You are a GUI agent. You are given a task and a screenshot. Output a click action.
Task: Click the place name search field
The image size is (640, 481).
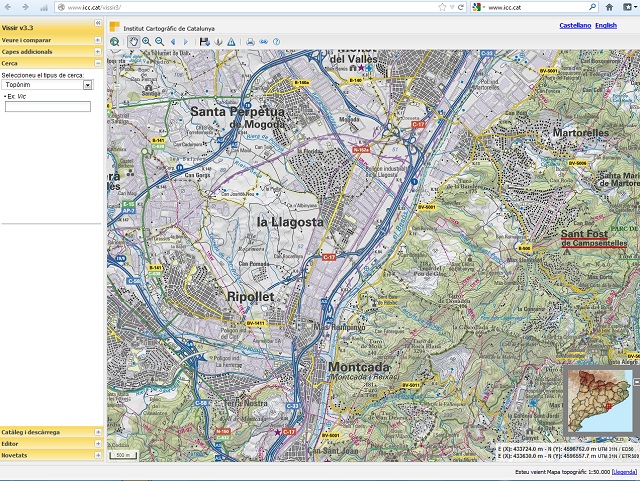48,106
